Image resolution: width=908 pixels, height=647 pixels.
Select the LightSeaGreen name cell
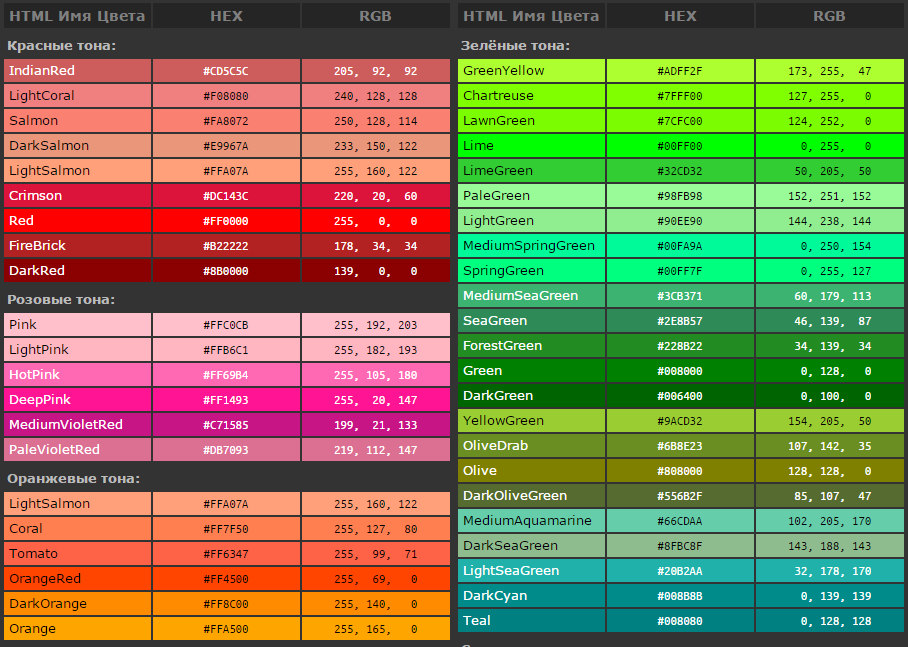pos(532,571)
